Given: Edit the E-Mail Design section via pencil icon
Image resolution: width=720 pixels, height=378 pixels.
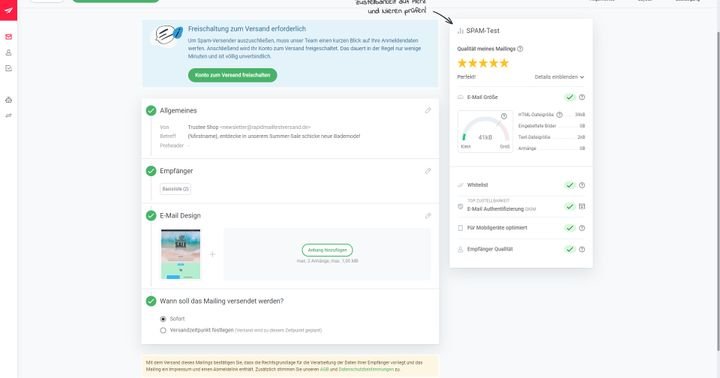Looking at the screenshot, I should tap(428, 215).
